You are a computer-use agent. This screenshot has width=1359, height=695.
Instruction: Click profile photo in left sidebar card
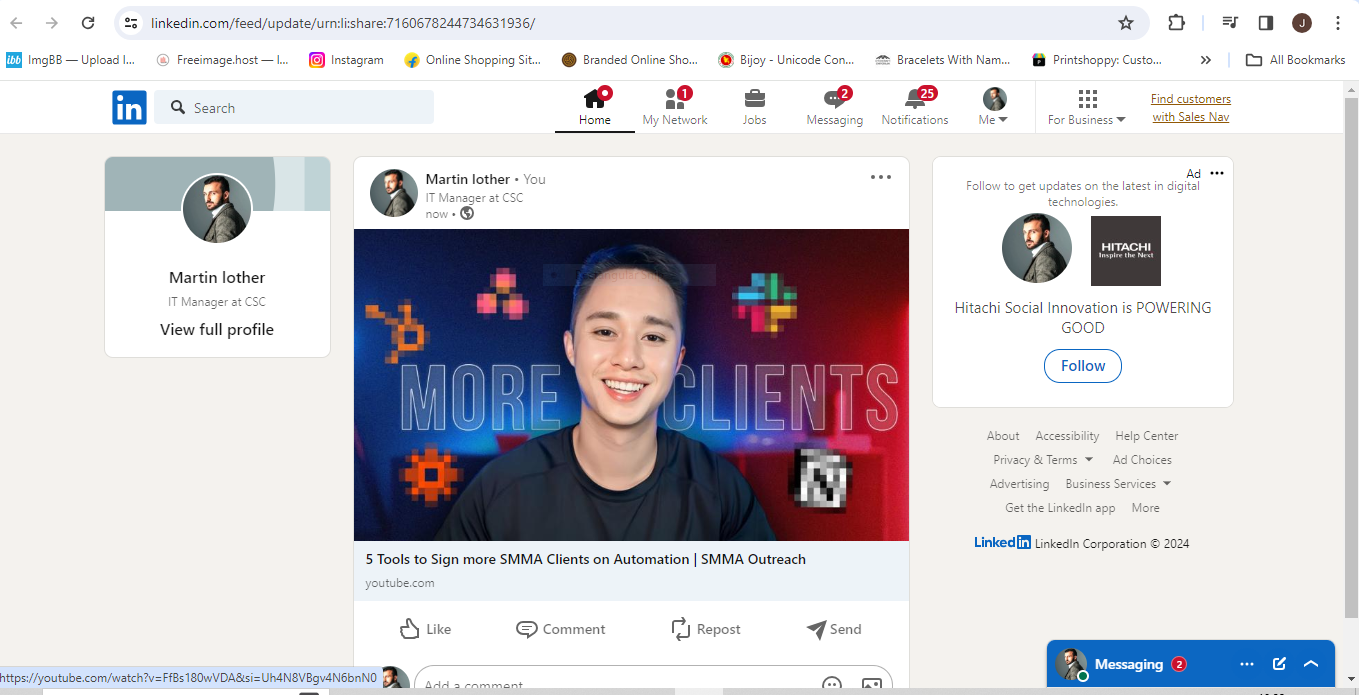coord(217,209)
